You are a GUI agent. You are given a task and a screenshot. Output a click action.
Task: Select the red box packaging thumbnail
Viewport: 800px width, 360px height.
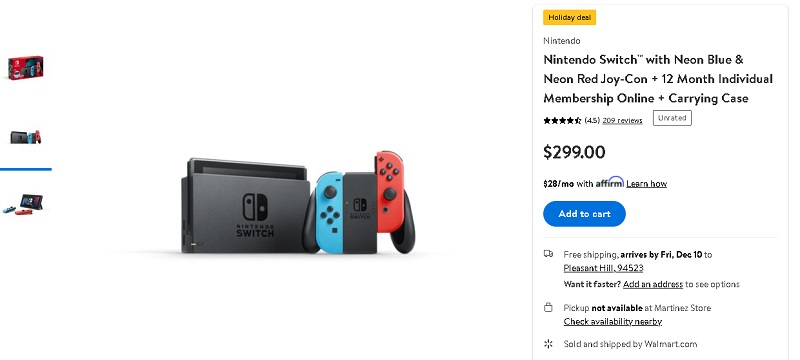pos(26,68)
